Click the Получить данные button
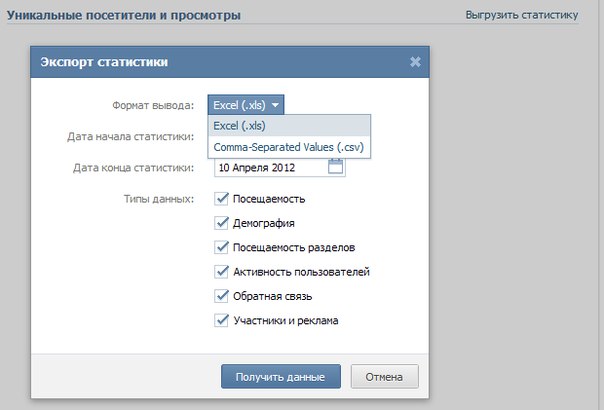This screenshot has height=410, width=604. click(x=281, y=376)
